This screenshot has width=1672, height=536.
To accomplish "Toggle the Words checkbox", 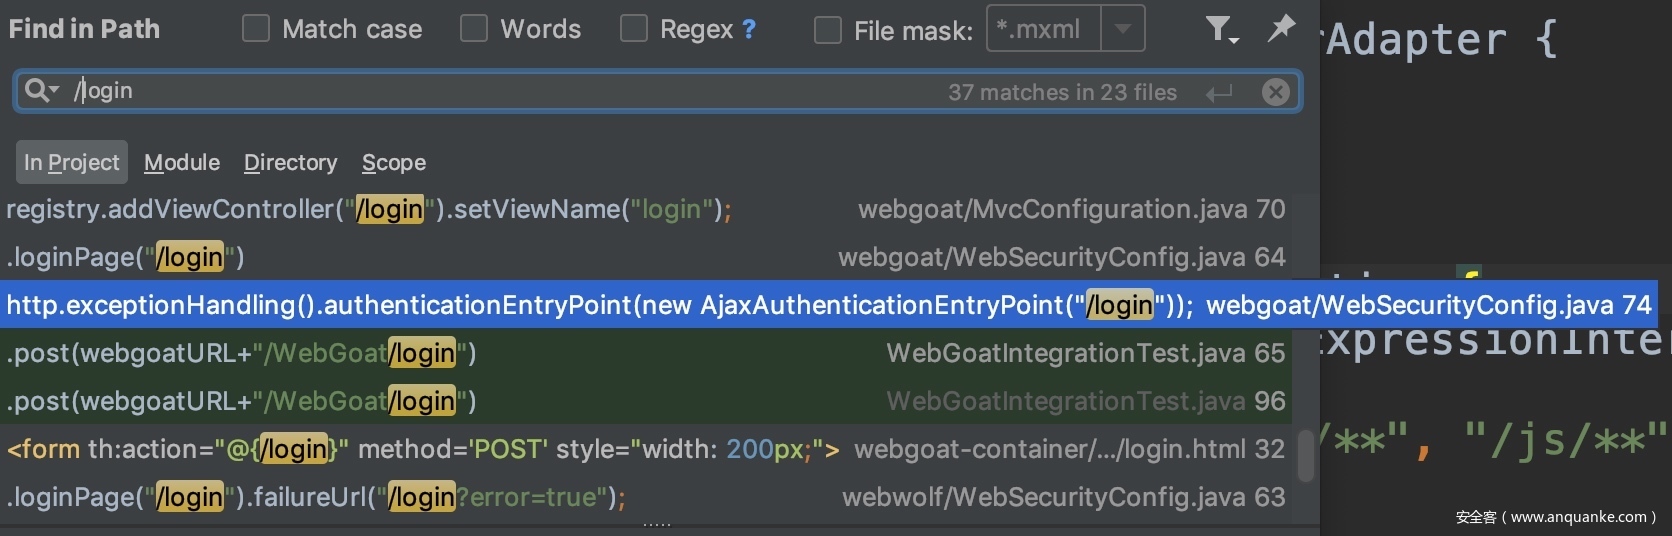I will coord(474,29).
